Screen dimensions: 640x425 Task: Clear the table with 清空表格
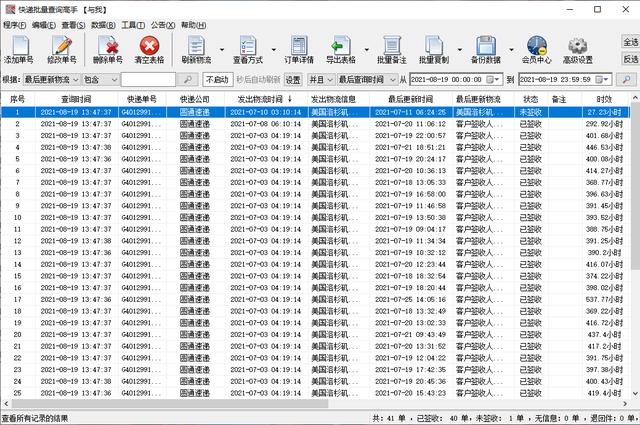pos(149,50)
